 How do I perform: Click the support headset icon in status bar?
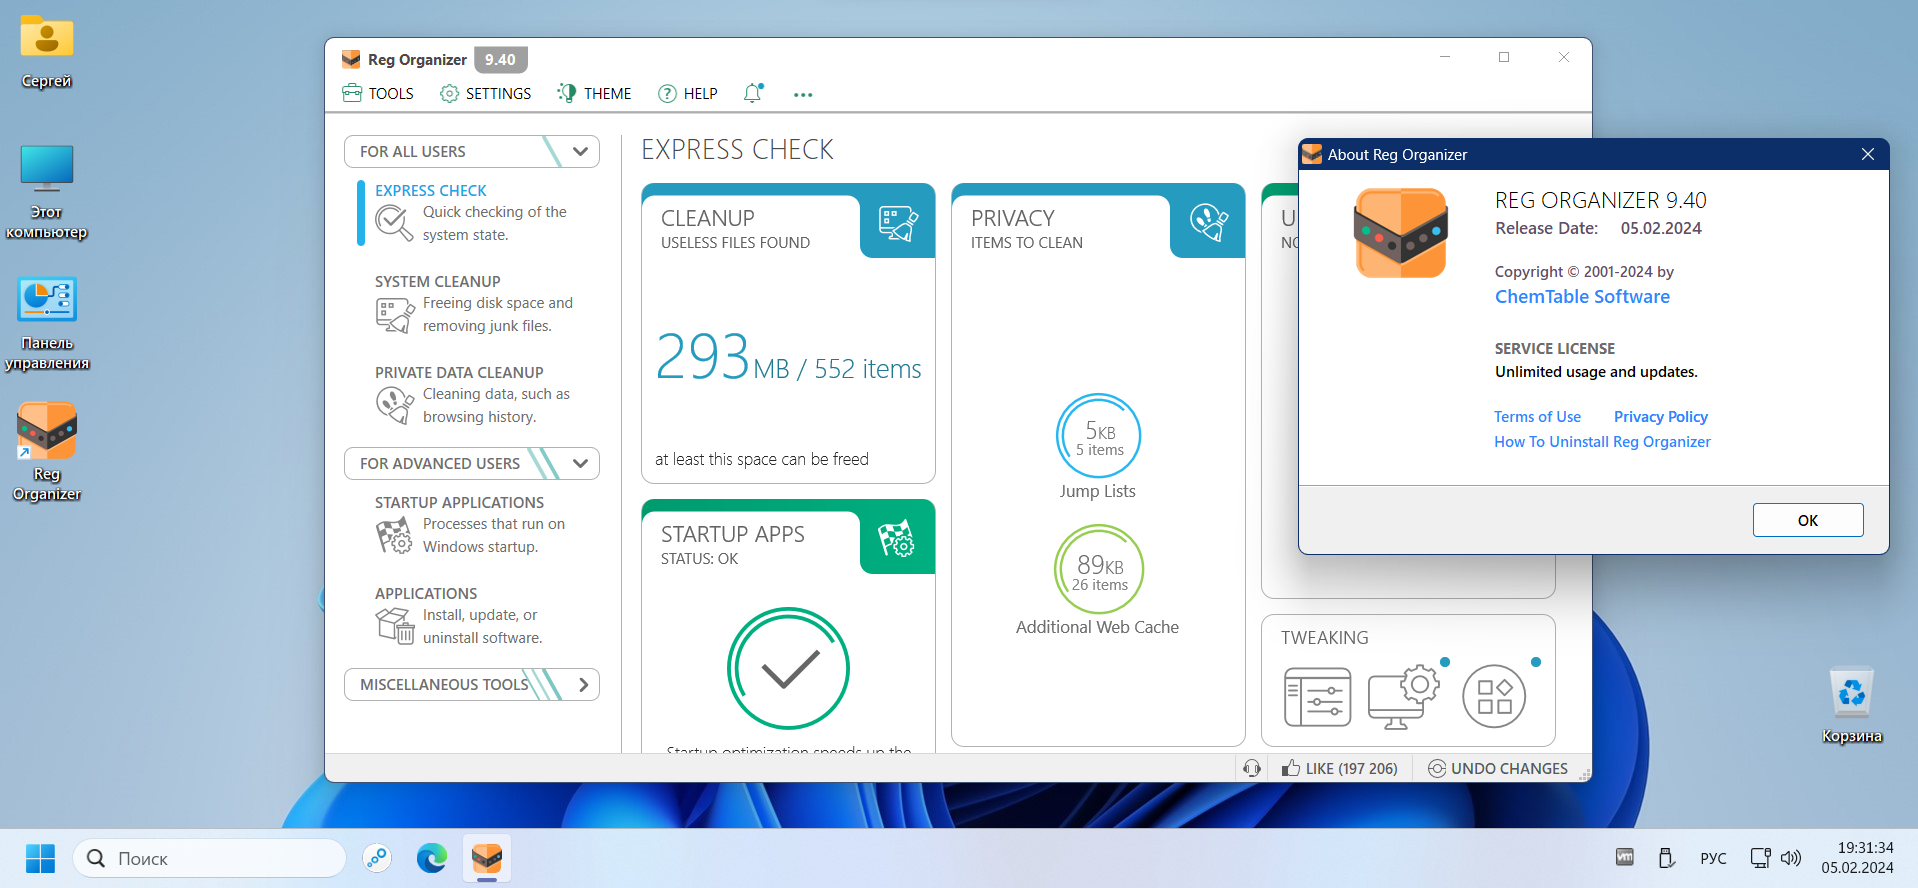[x=1252, y=768]
